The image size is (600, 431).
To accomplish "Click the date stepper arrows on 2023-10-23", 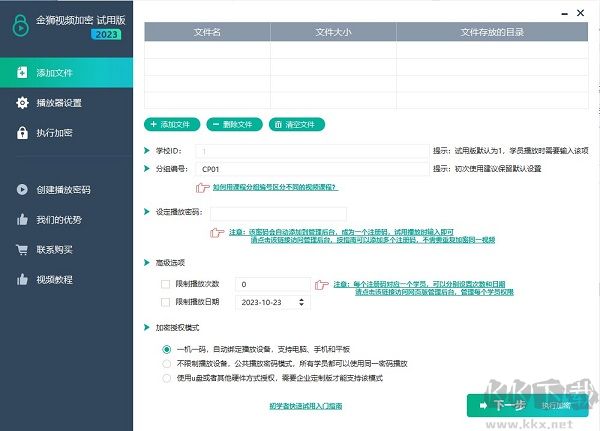I will pos(302,302).
